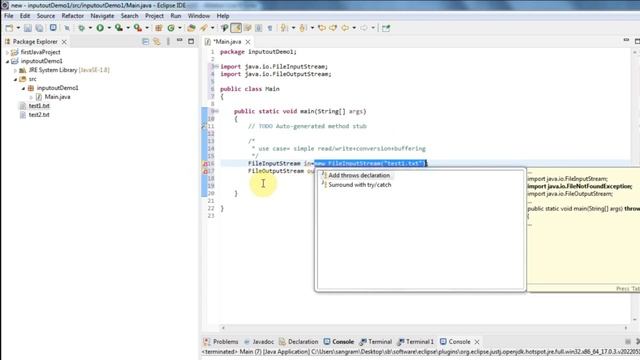Open Package Explorer View Menu dots

(168, 42)
